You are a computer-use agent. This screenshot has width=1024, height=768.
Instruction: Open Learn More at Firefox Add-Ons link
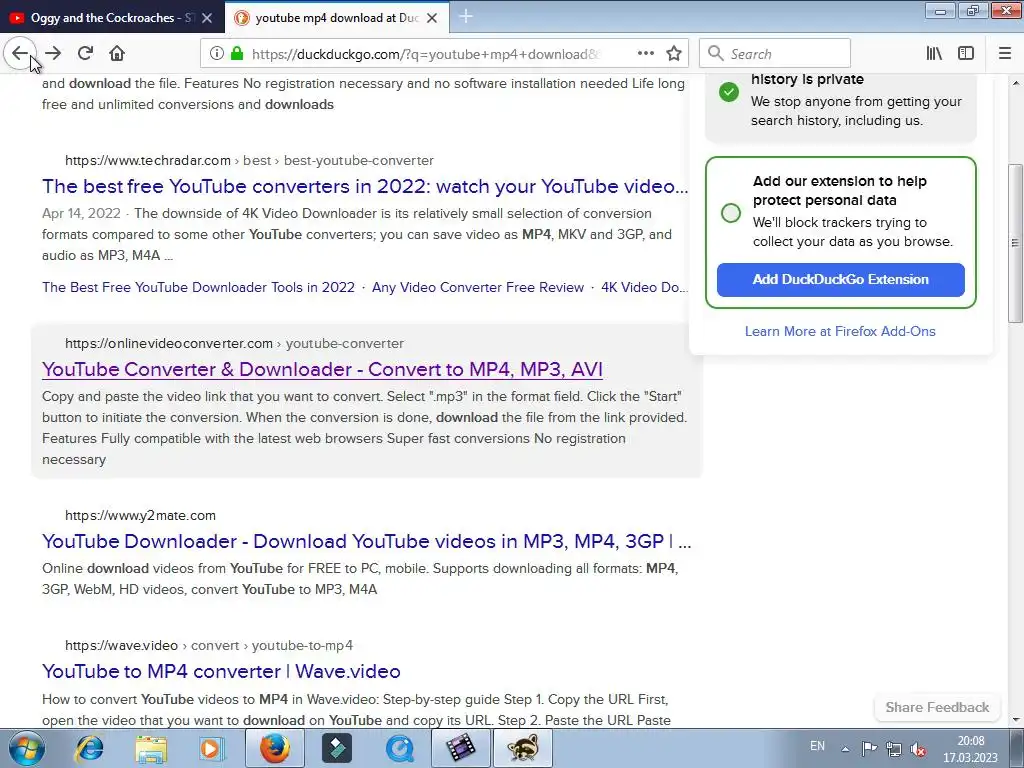[840, 331]
